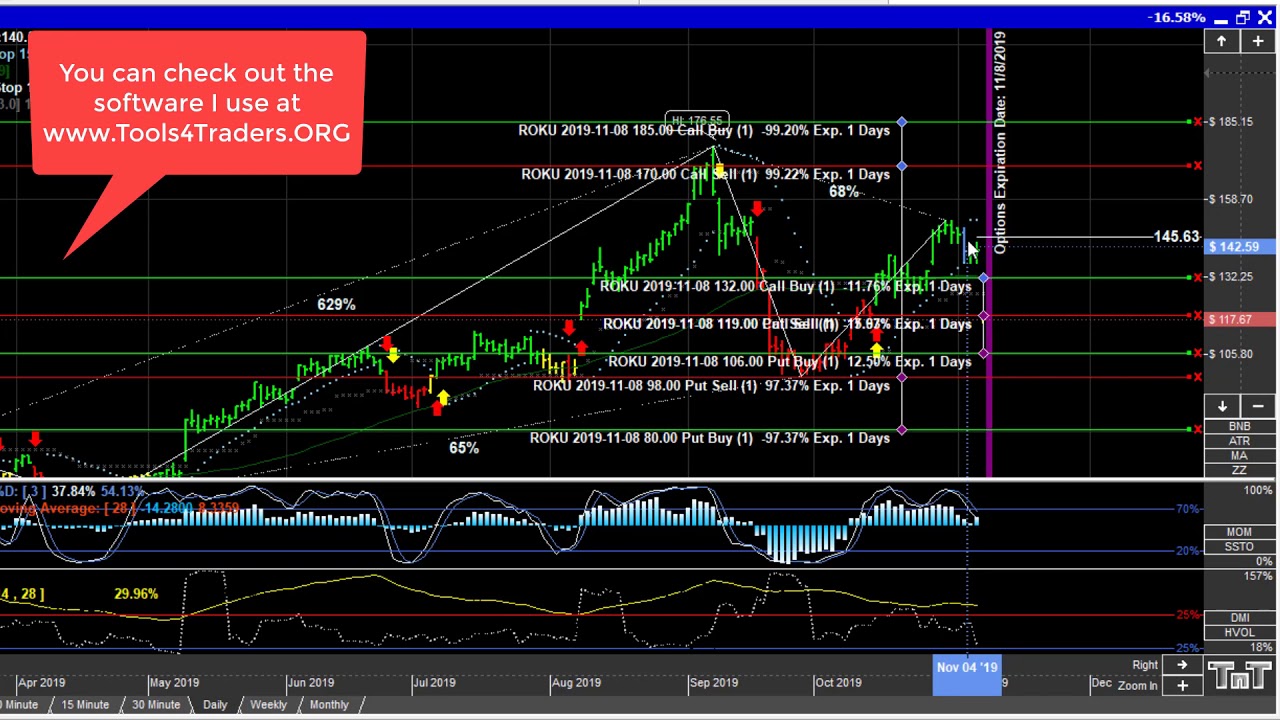
Task: Toggle the ATR indicator
Action: (x=1239, y=441)
